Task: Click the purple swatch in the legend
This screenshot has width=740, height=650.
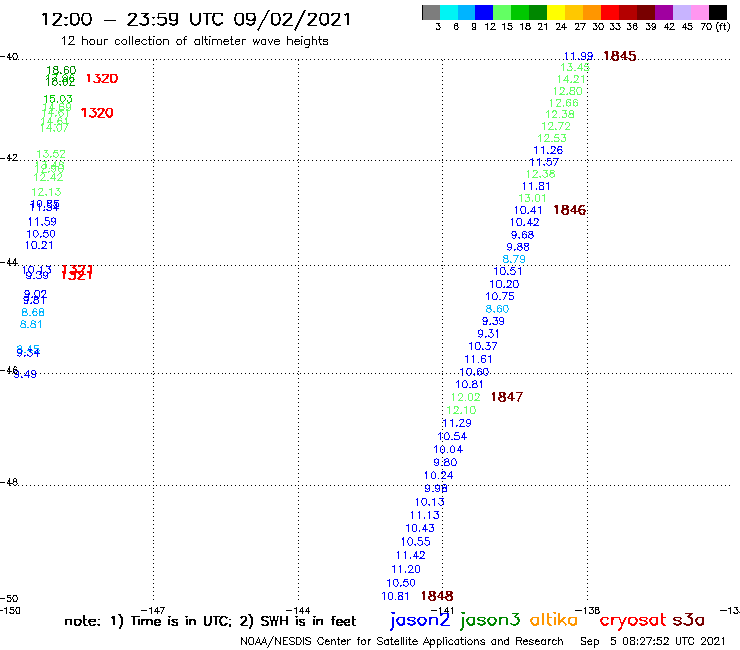Action: [664, 12]
